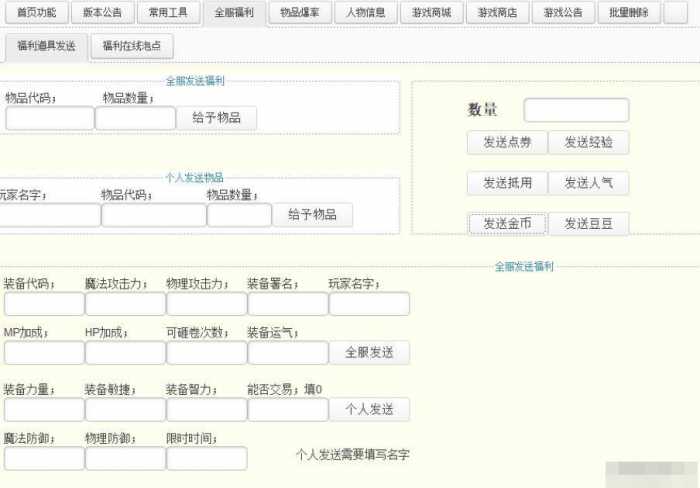Select the 游戏公告 tab

563,13
